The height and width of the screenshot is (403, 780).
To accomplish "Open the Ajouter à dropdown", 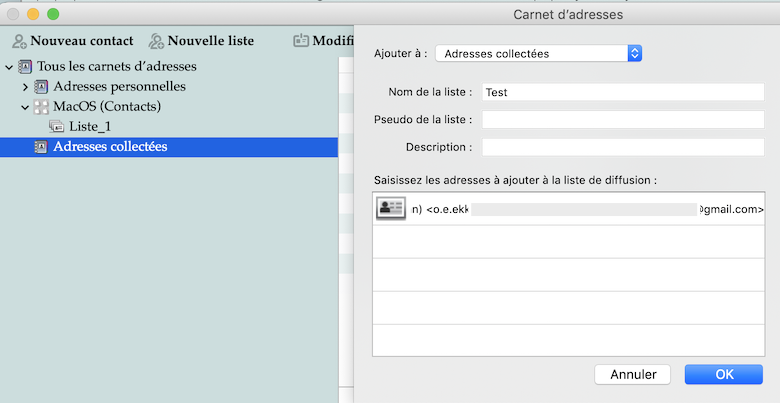I will click(539, 53).
